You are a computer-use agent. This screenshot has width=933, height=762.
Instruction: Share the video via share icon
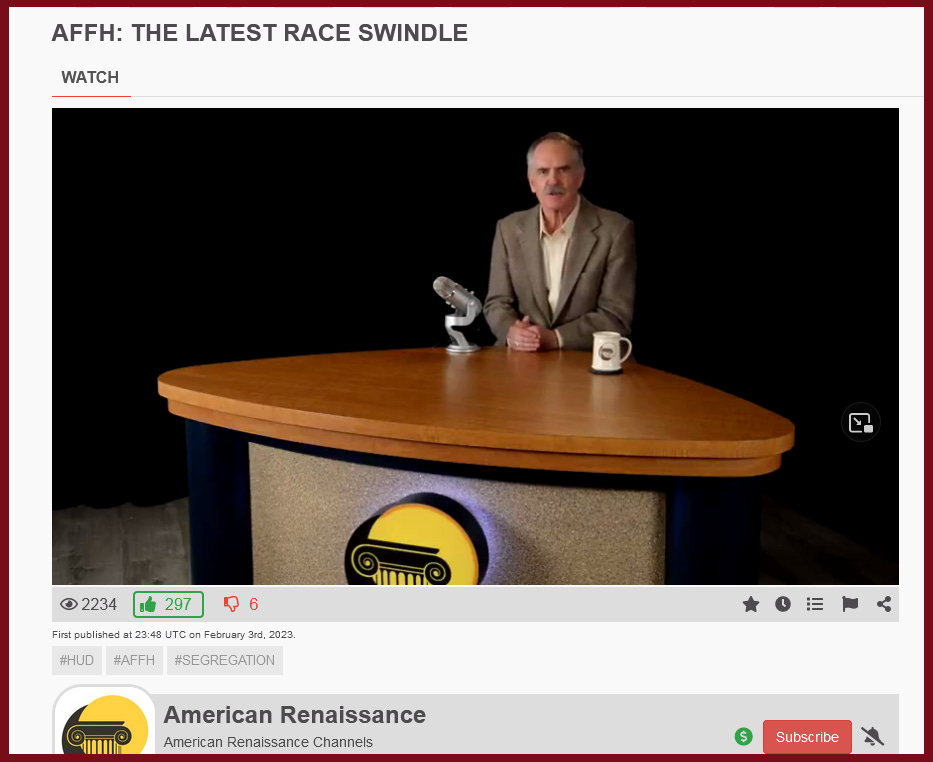coord(884,604)
